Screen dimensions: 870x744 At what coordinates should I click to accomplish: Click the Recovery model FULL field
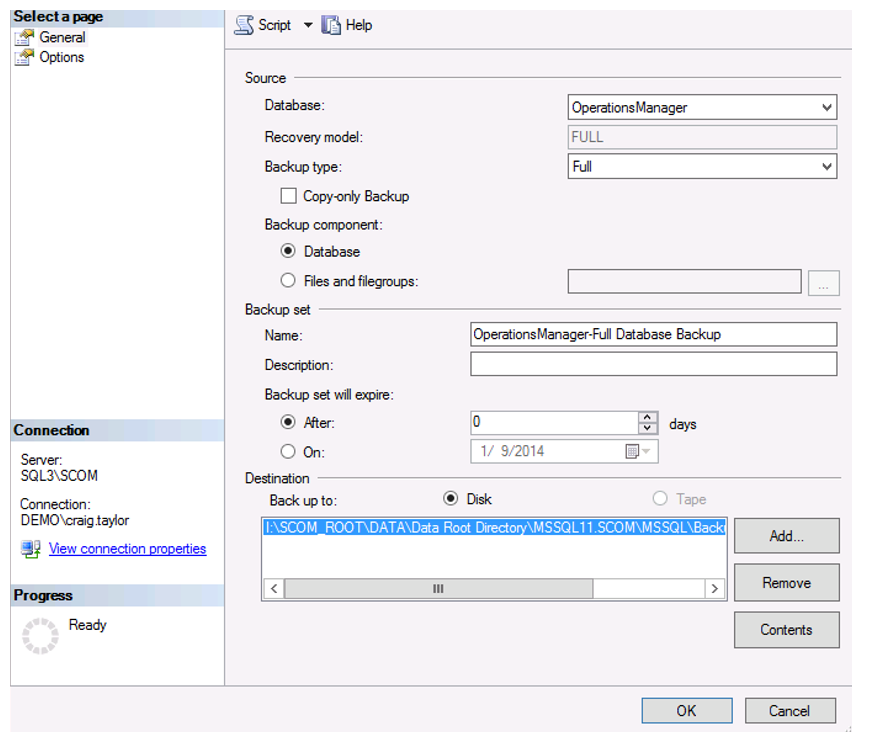click(x=702, y=137)
